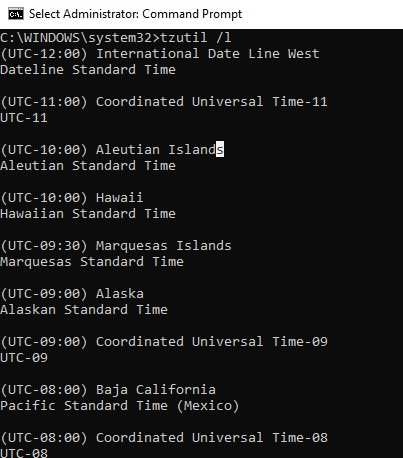Click the Coordinated Universal Time-09 line

click(164, 342)
